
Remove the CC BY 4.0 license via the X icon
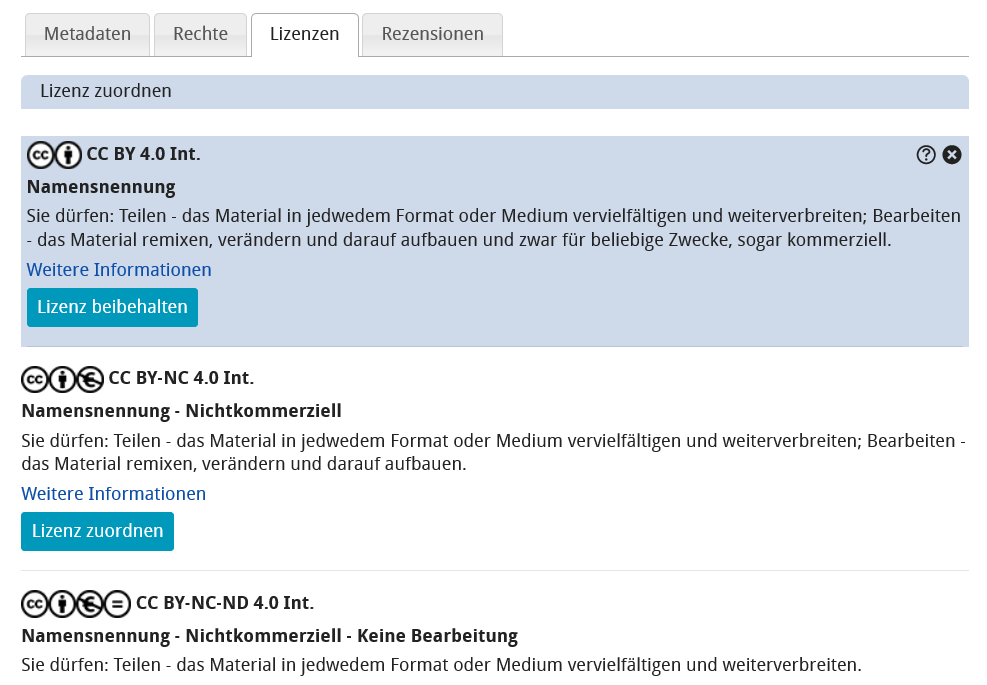tap(951, 155)
